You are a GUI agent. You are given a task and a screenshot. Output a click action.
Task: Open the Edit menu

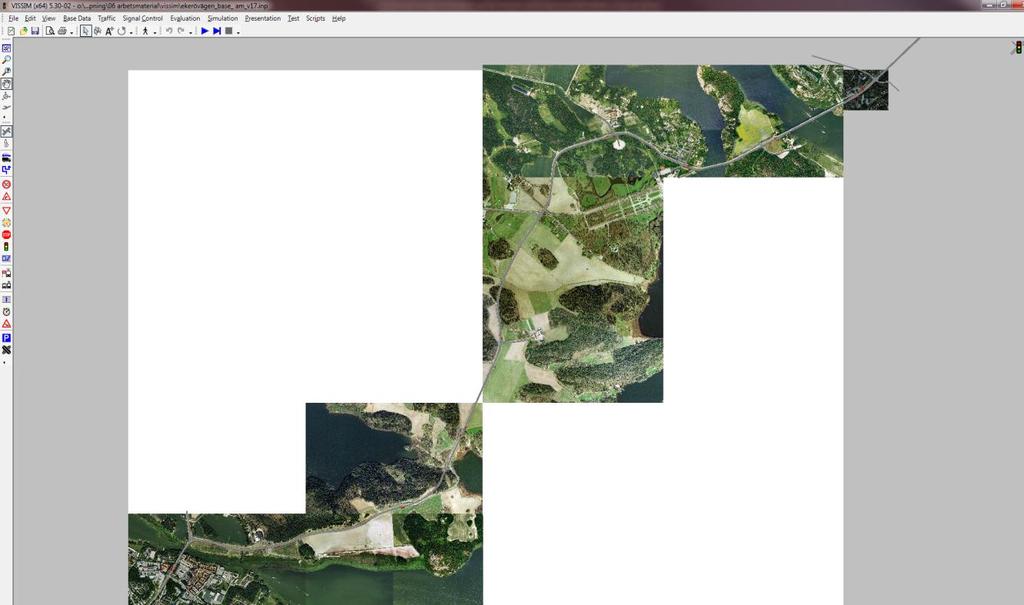30,18
